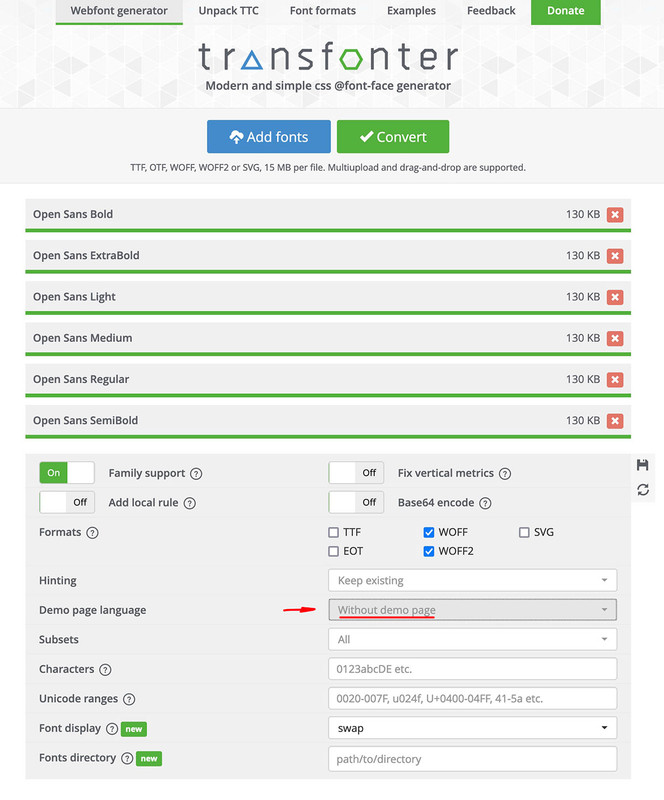Viewport: 664px width, 800px height.
Task: Click the Open Sans Light row name
Action: pos(75,297)
